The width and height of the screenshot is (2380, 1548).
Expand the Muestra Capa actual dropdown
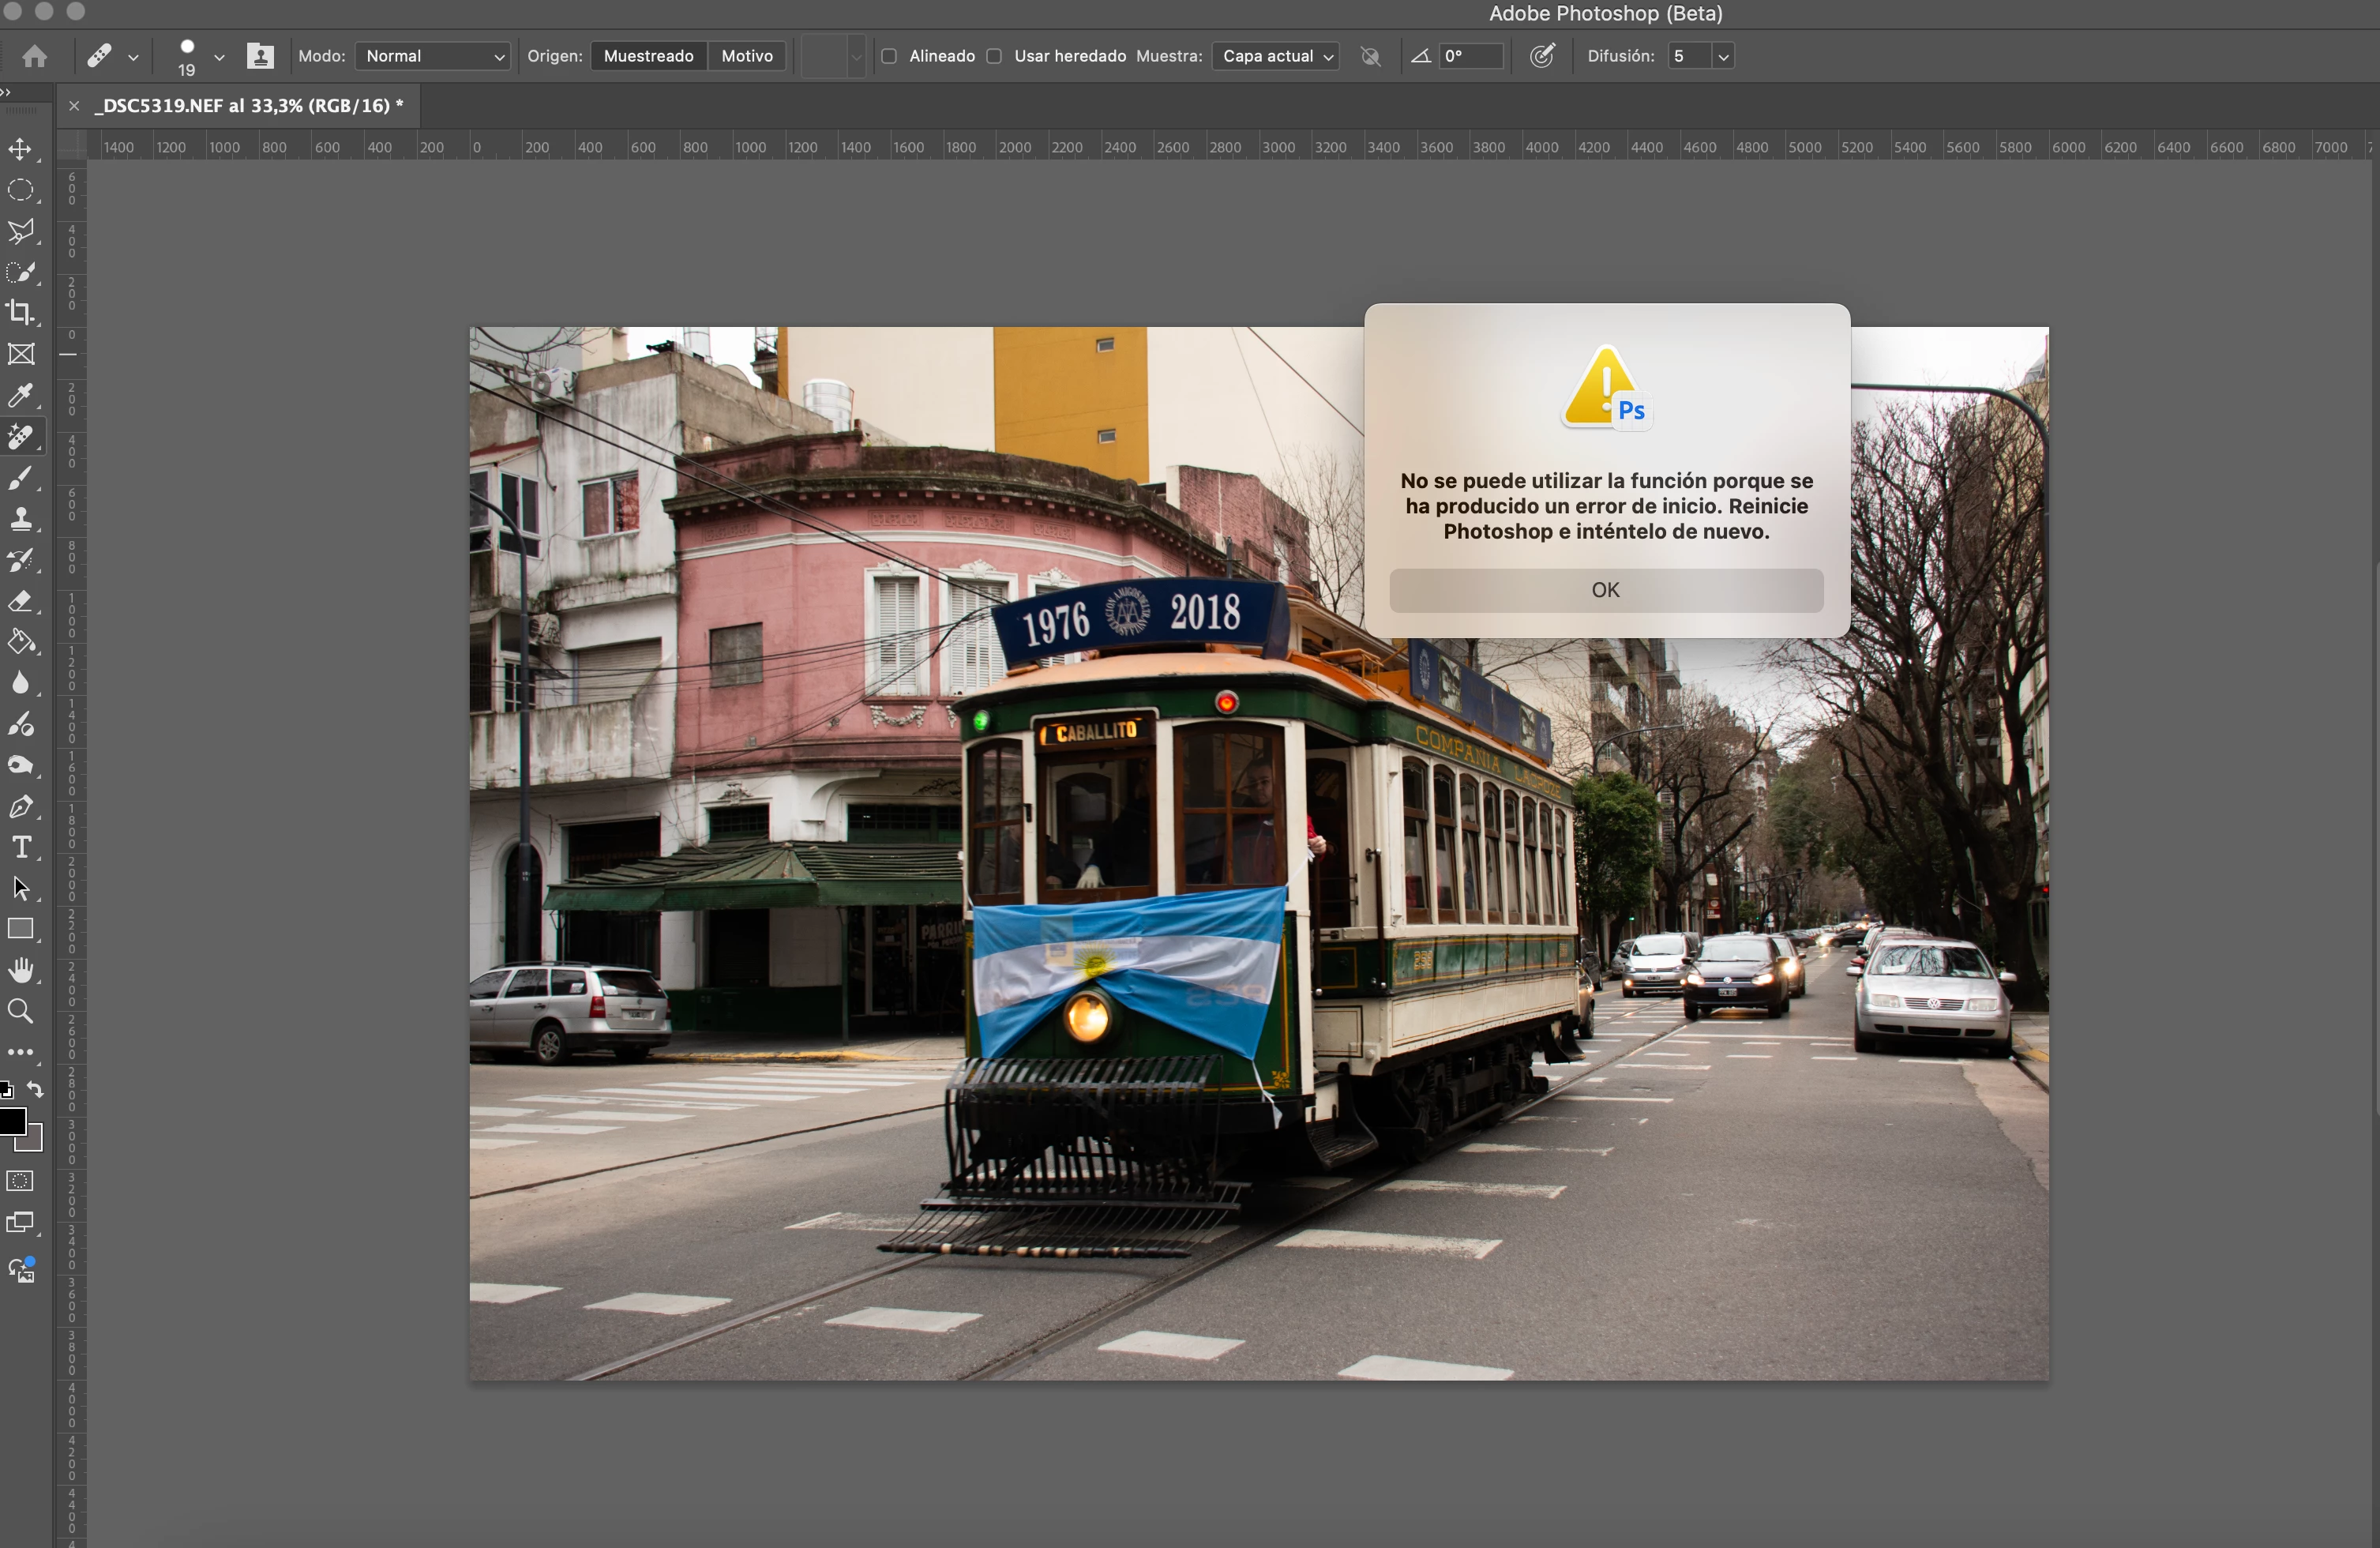pos(1276,56)
